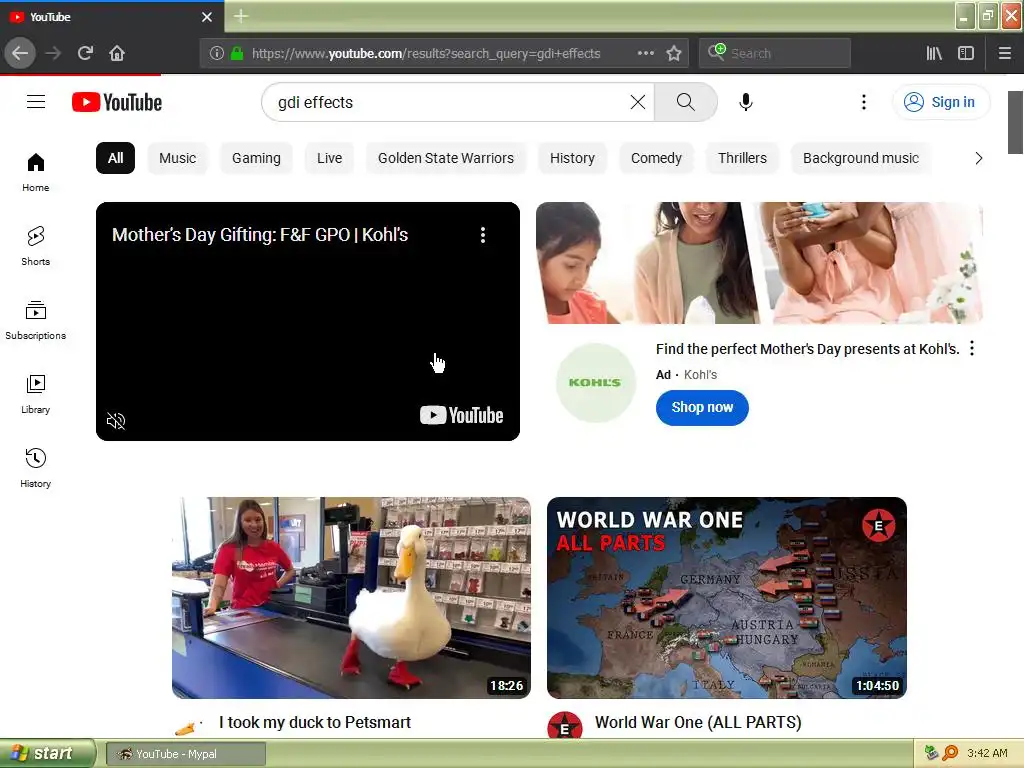Click the World War One channel avatar
The height and width of the screenshot is (768, 1024).
(x=564, y=726)
